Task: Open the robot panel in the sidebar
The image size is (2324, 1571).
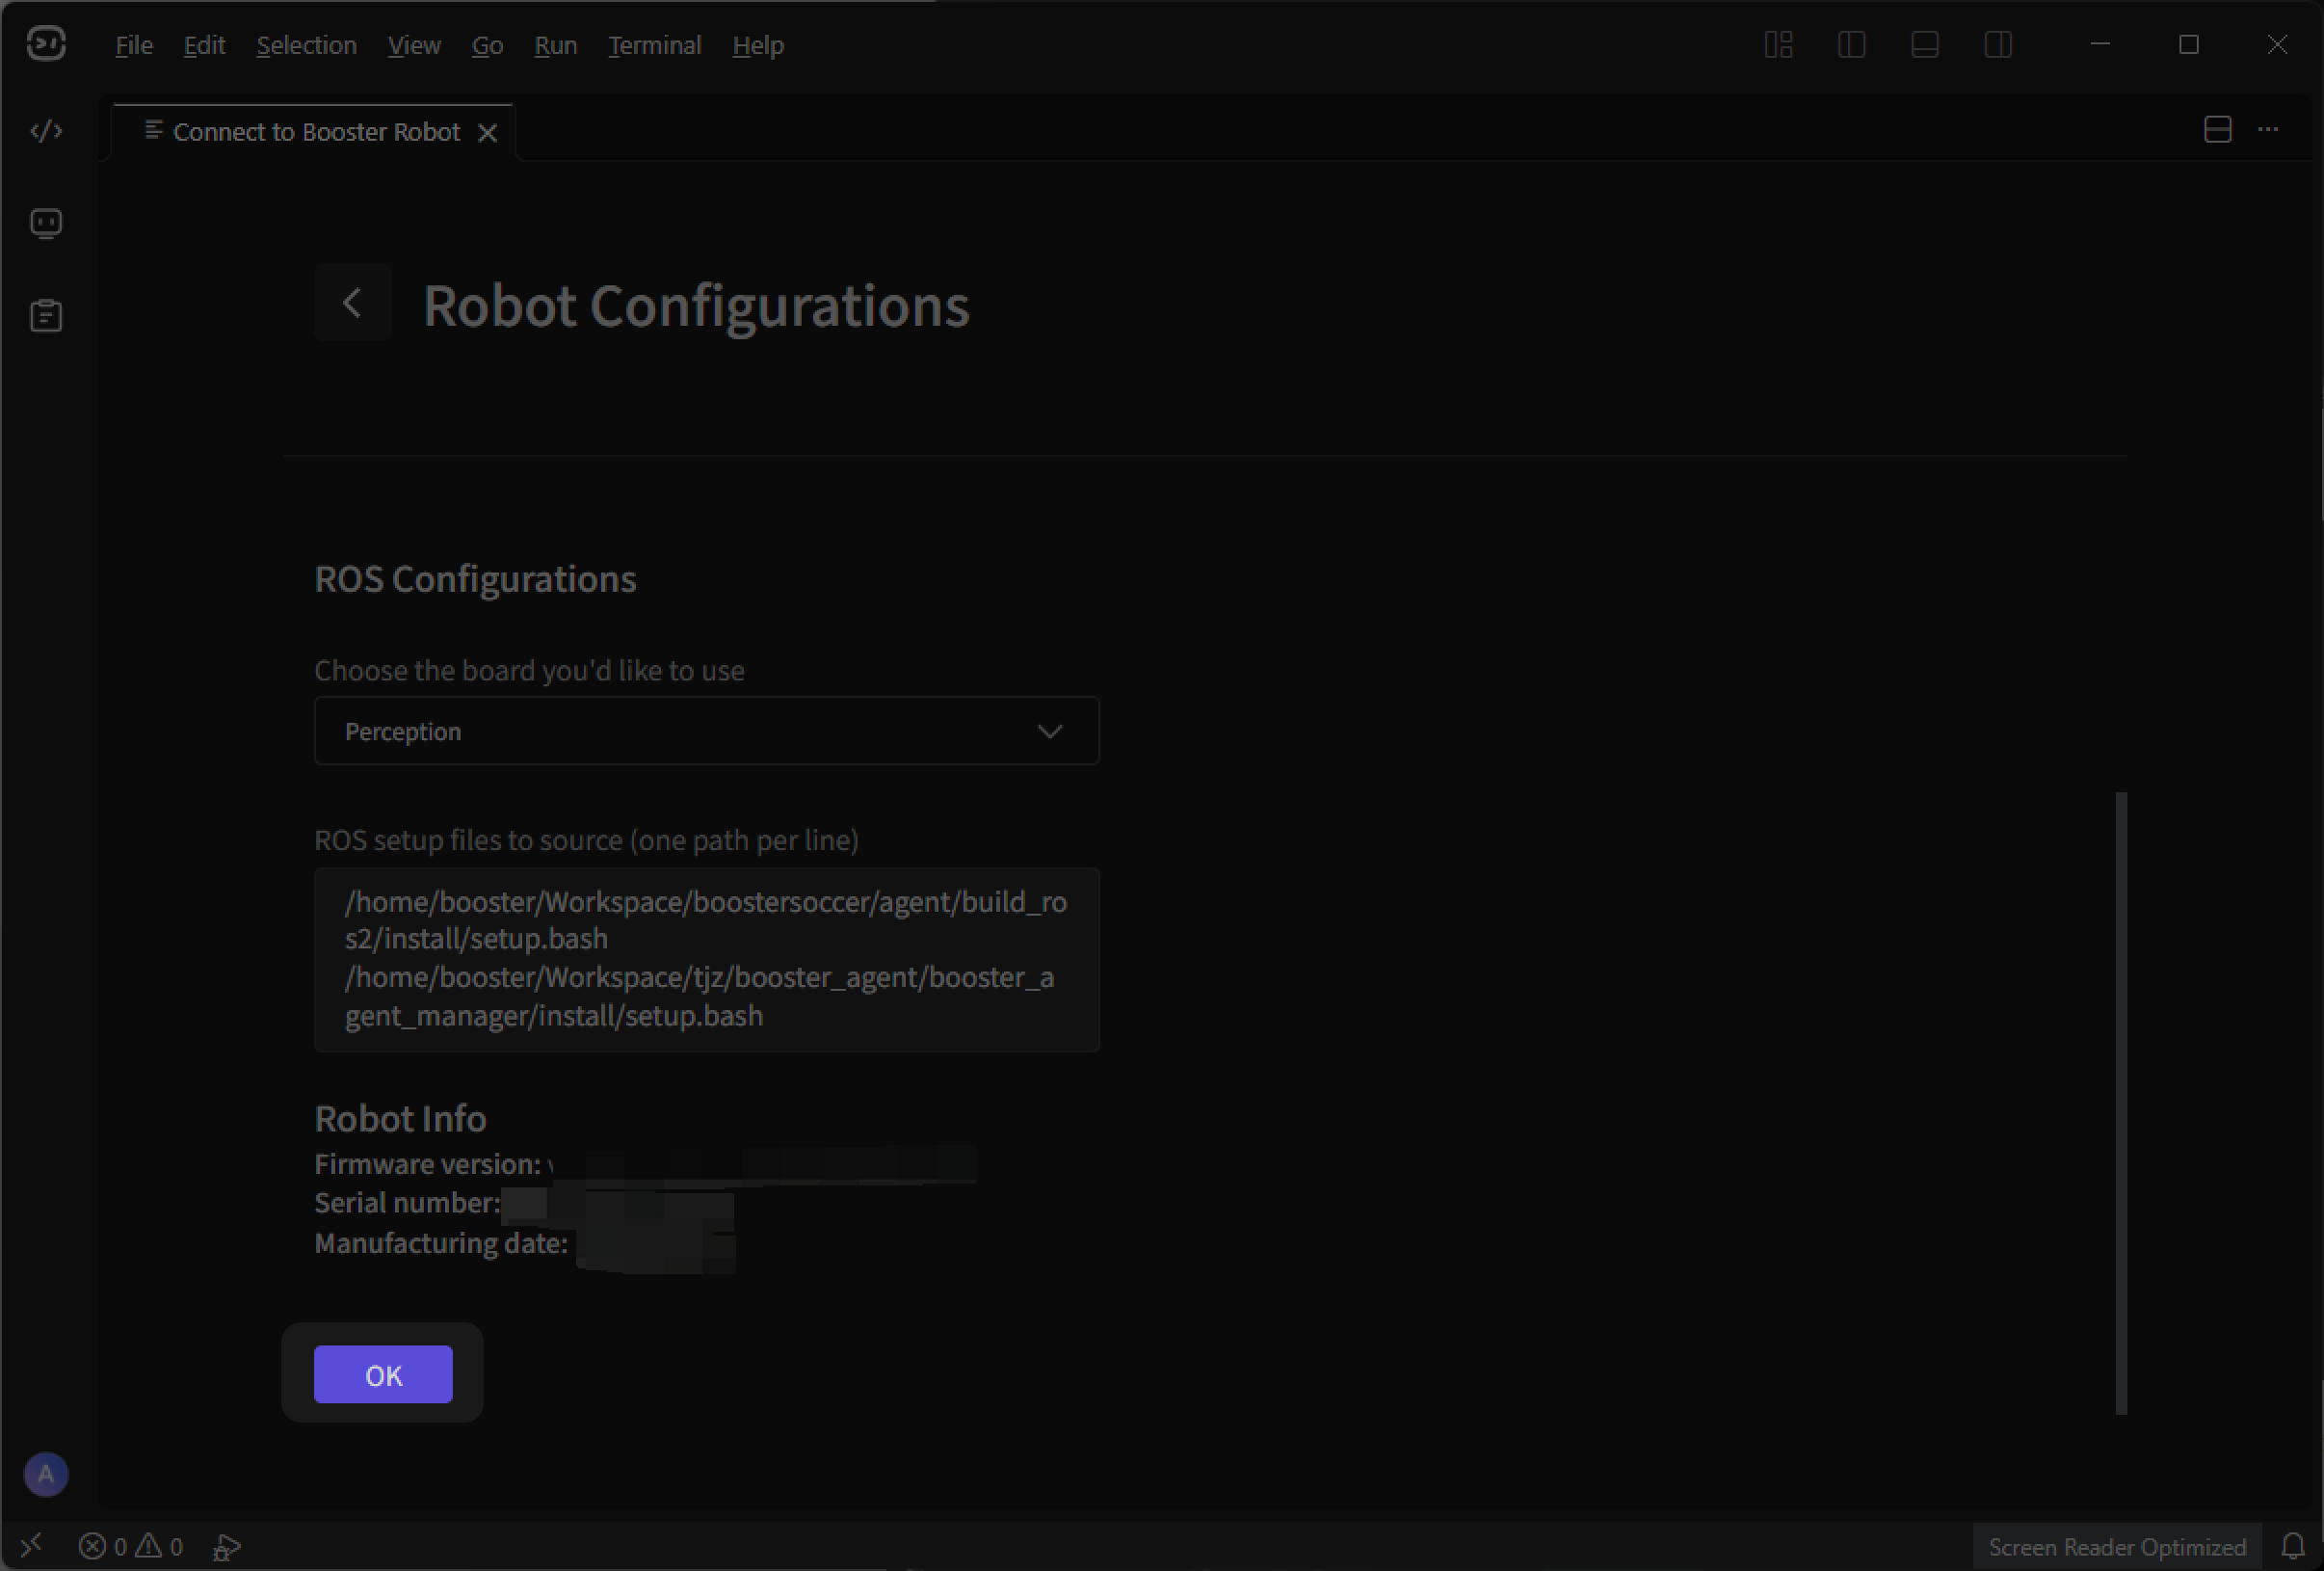Action: (x=46, y=223)
